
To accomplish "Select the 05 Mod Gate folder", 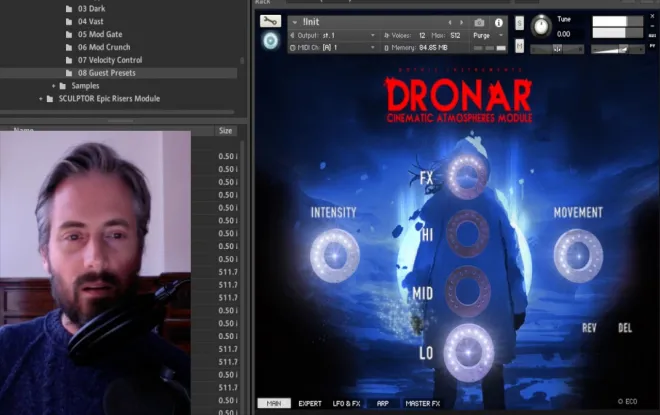I will (x=100, y=35).
